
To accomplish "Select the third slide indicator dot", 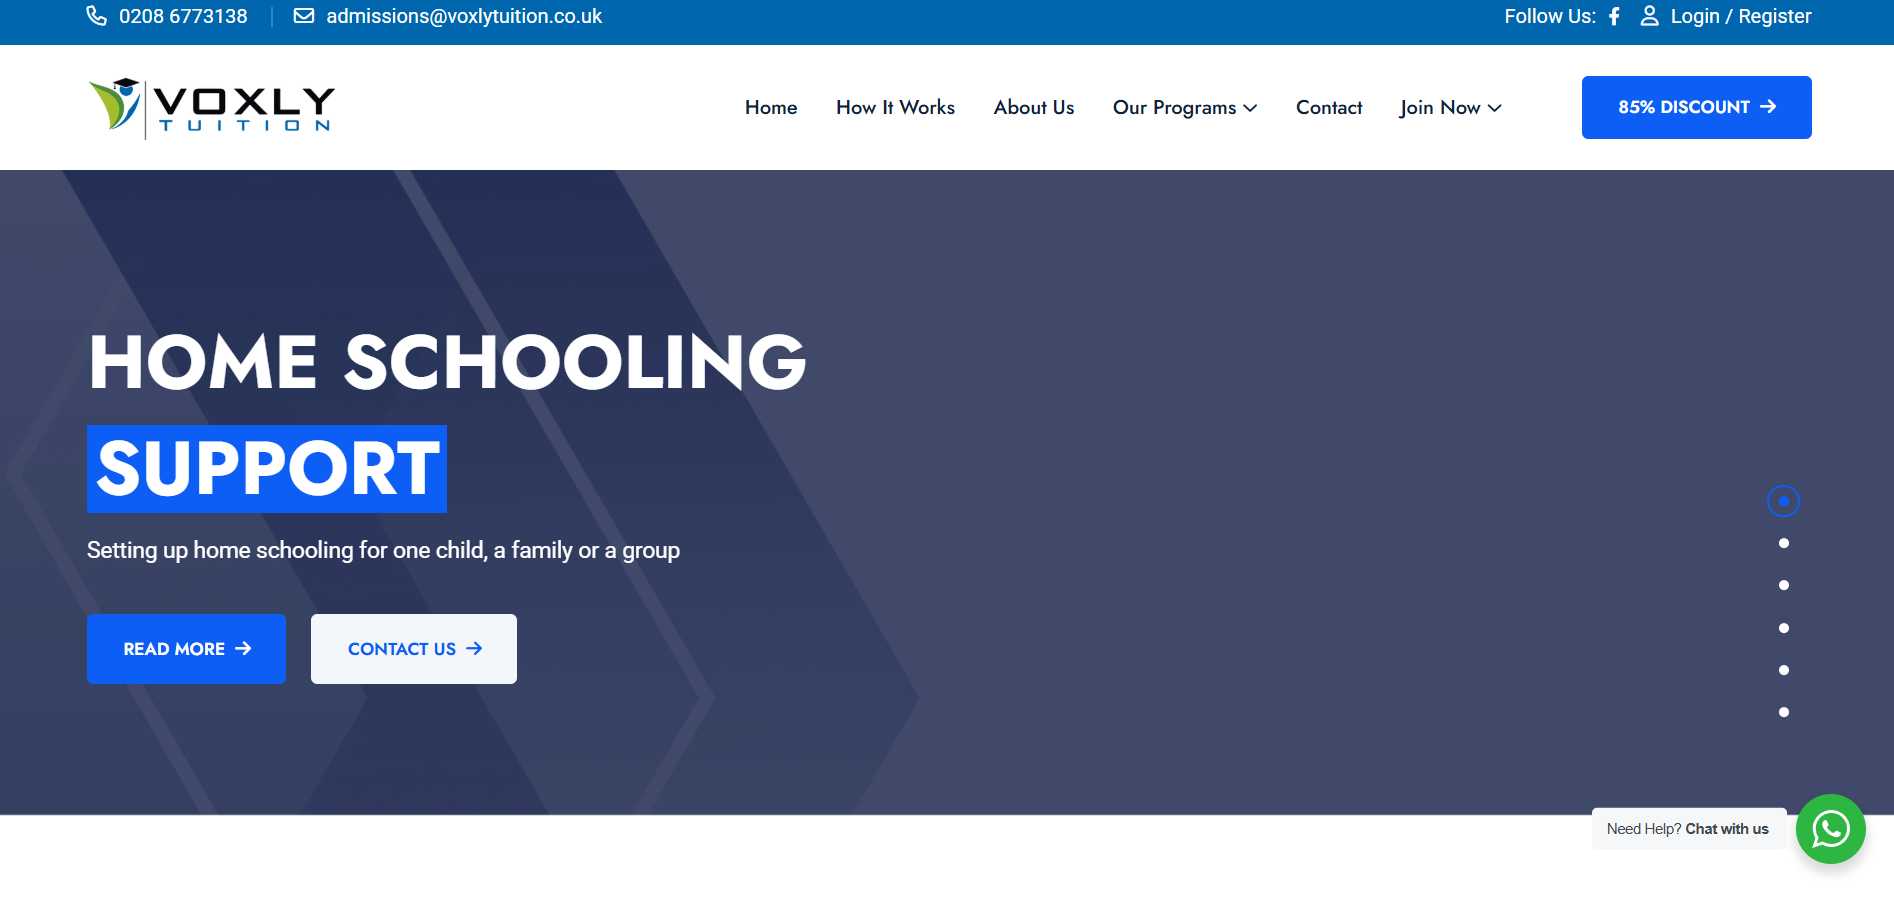I will click(1783, 585).
